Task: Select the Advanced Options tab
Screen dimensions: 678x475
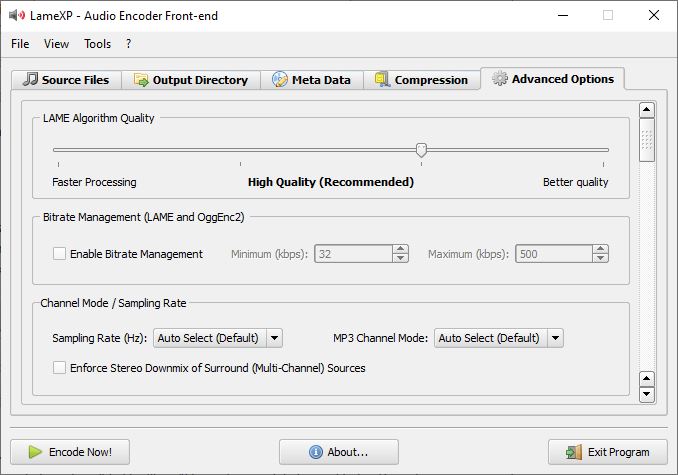Action: [x=553, y=79]
